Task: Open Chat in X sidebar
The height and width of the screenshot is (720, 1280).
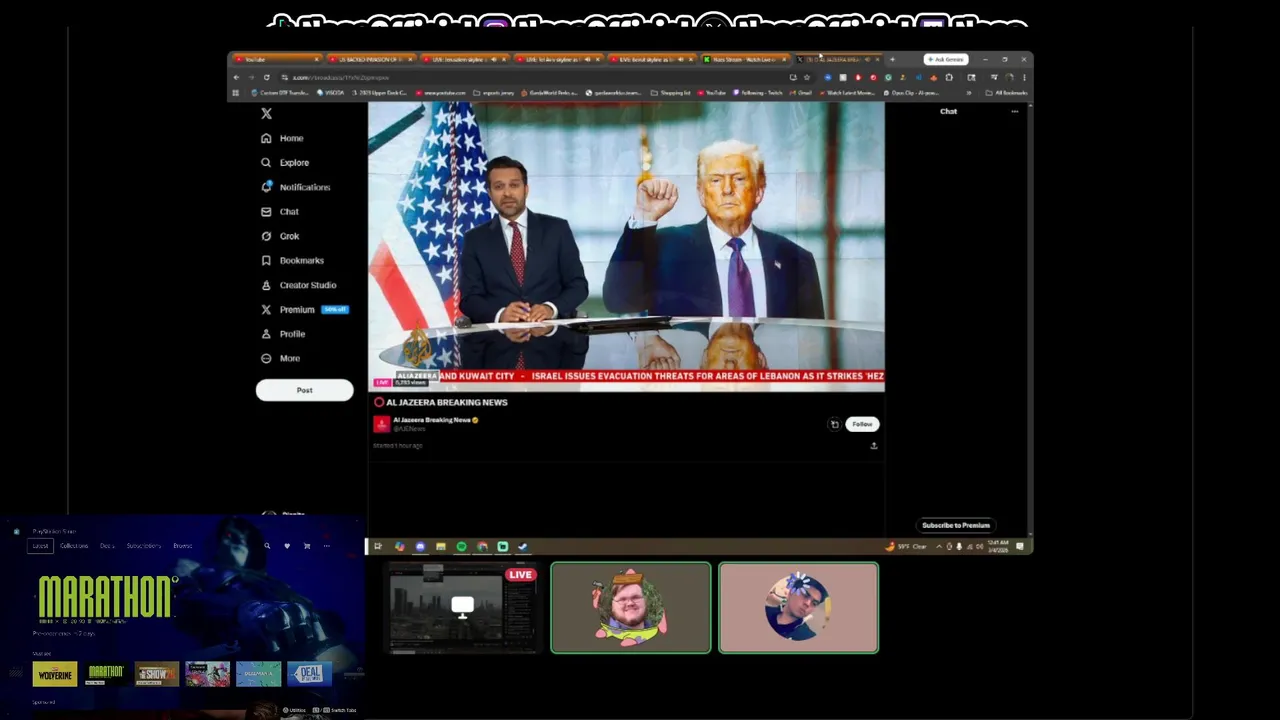Action: click(x=279, y=212)
